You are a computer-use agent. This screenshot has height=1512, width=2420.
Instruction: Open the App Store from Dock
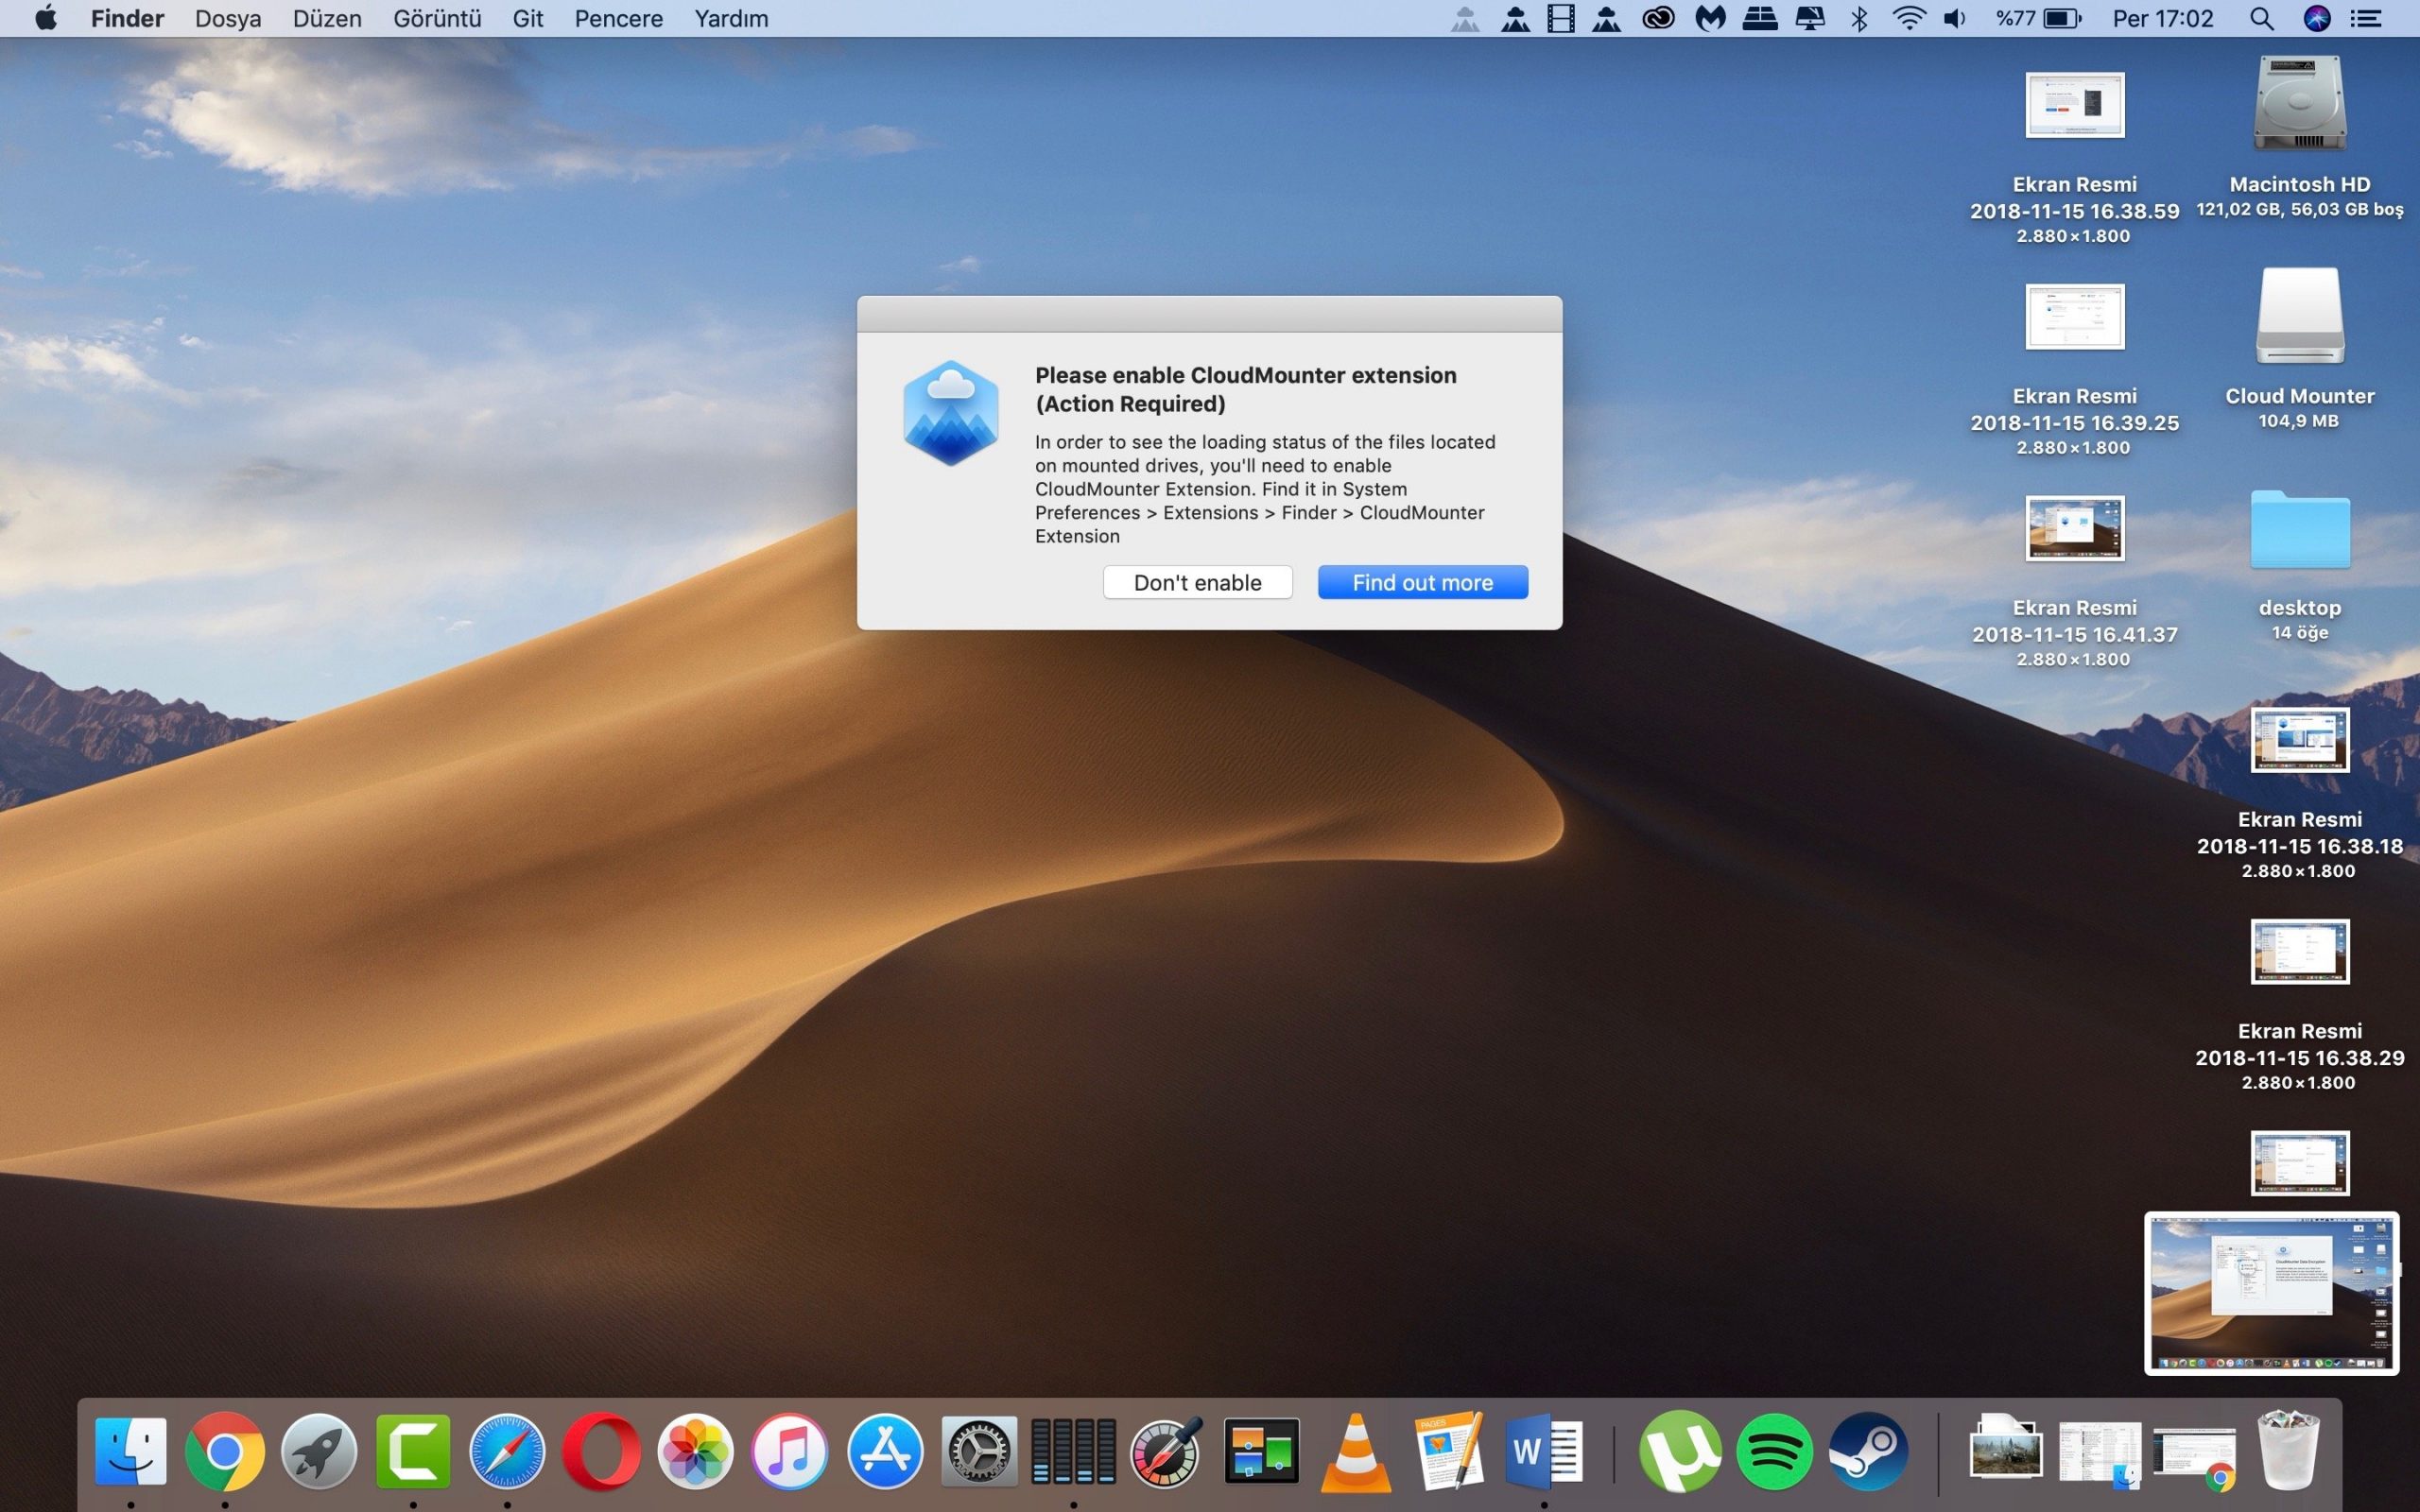coord(884,1451)
